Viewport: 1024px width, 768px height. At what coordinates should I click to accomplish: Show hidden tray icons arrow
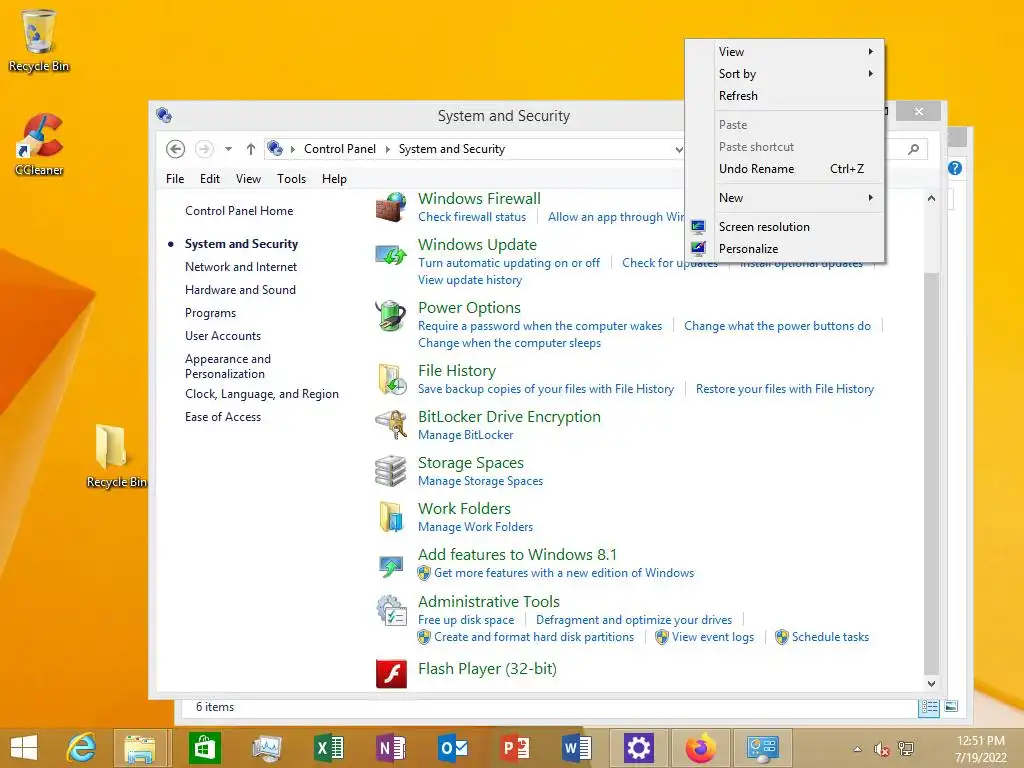[857, 749]
